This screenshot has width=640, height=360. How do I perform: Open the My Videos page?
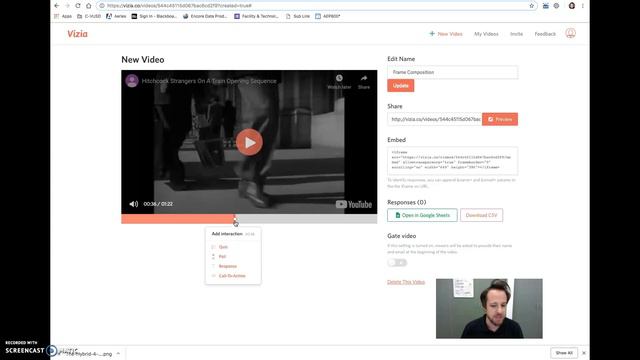(486, 34)
